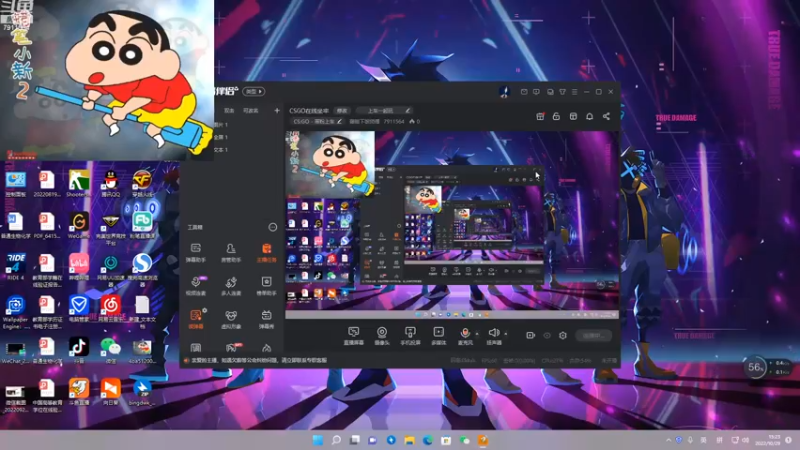Switch to the second scene tab
This screenshot has height=450, width=800.
coord(251,110)
